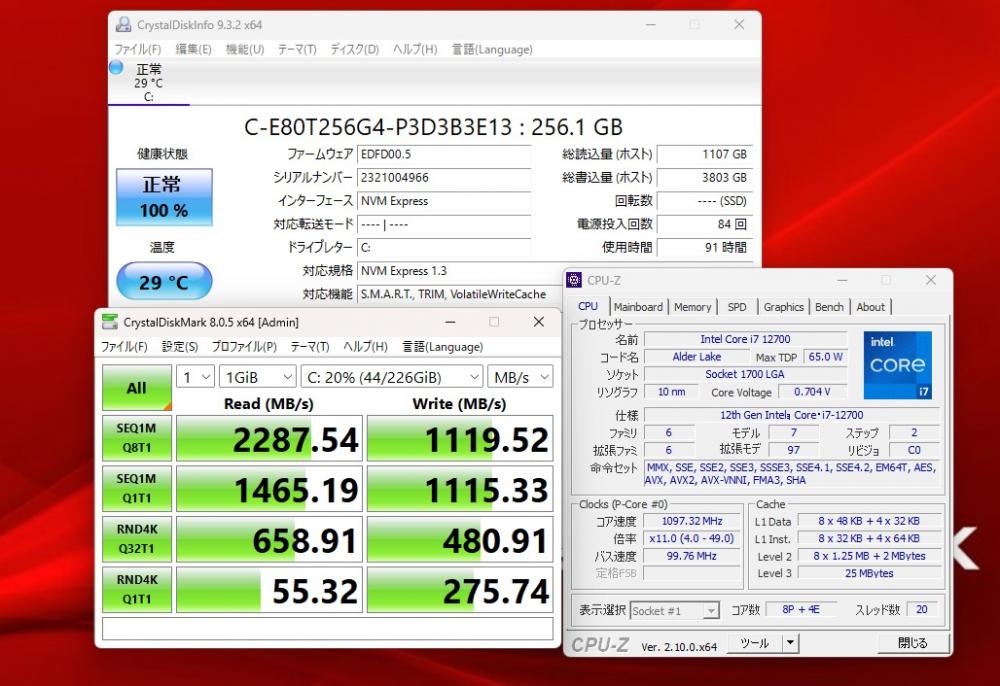Minimize the CrystalDiskInfo window
The image size is (1000, 686).
pyautogui.click(x=651, y=25)
